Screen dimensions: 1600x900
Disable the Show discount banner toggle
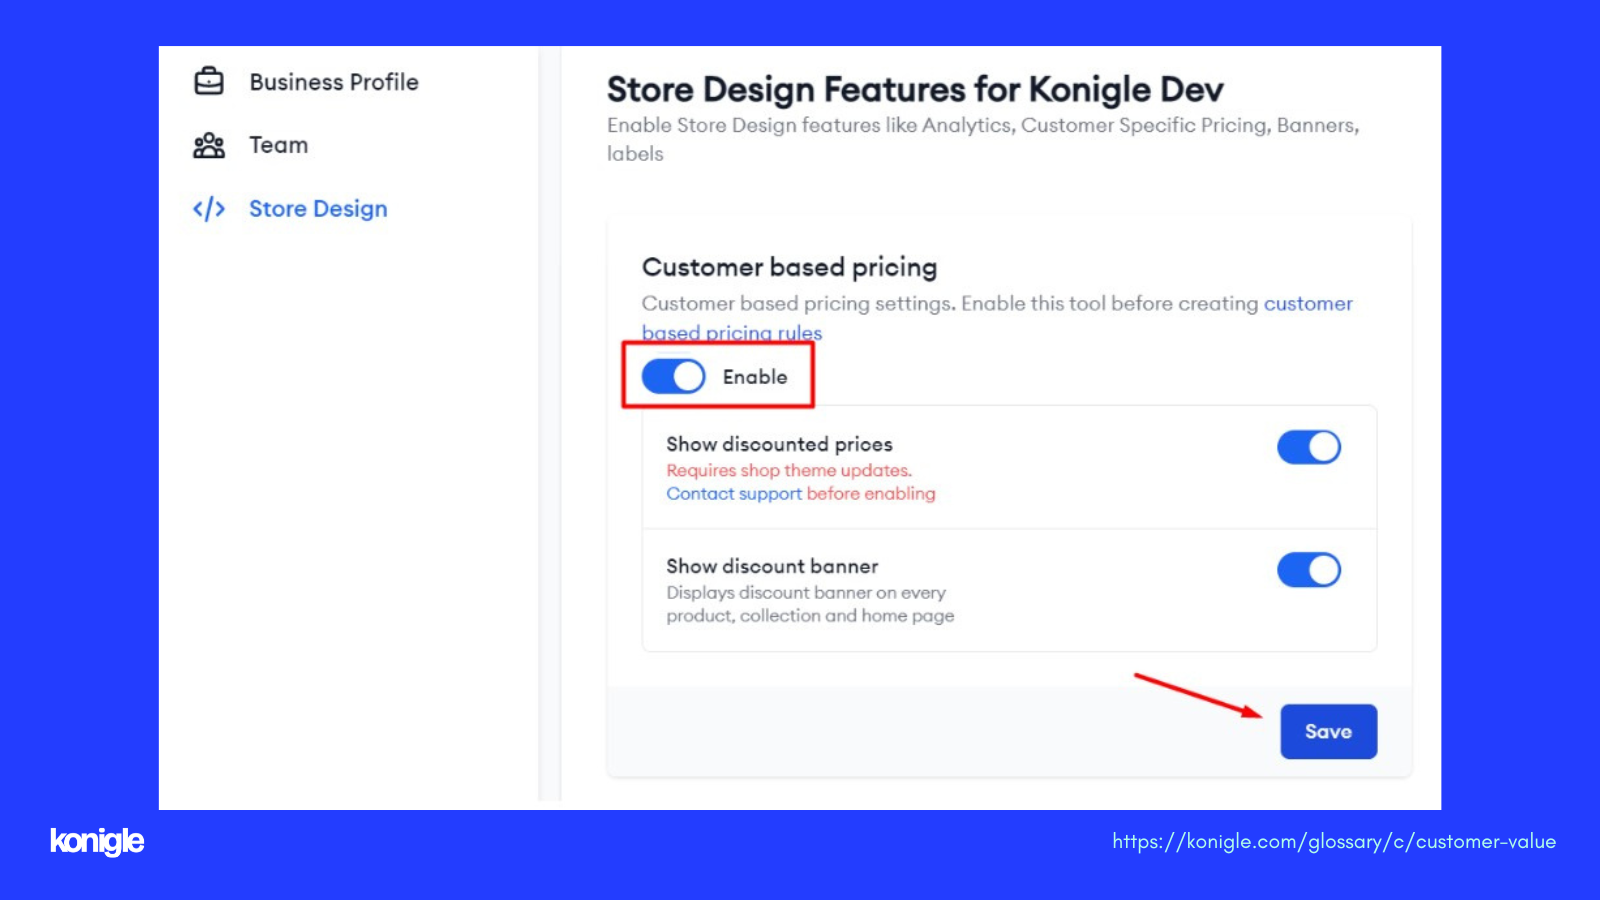point(1309,570)
